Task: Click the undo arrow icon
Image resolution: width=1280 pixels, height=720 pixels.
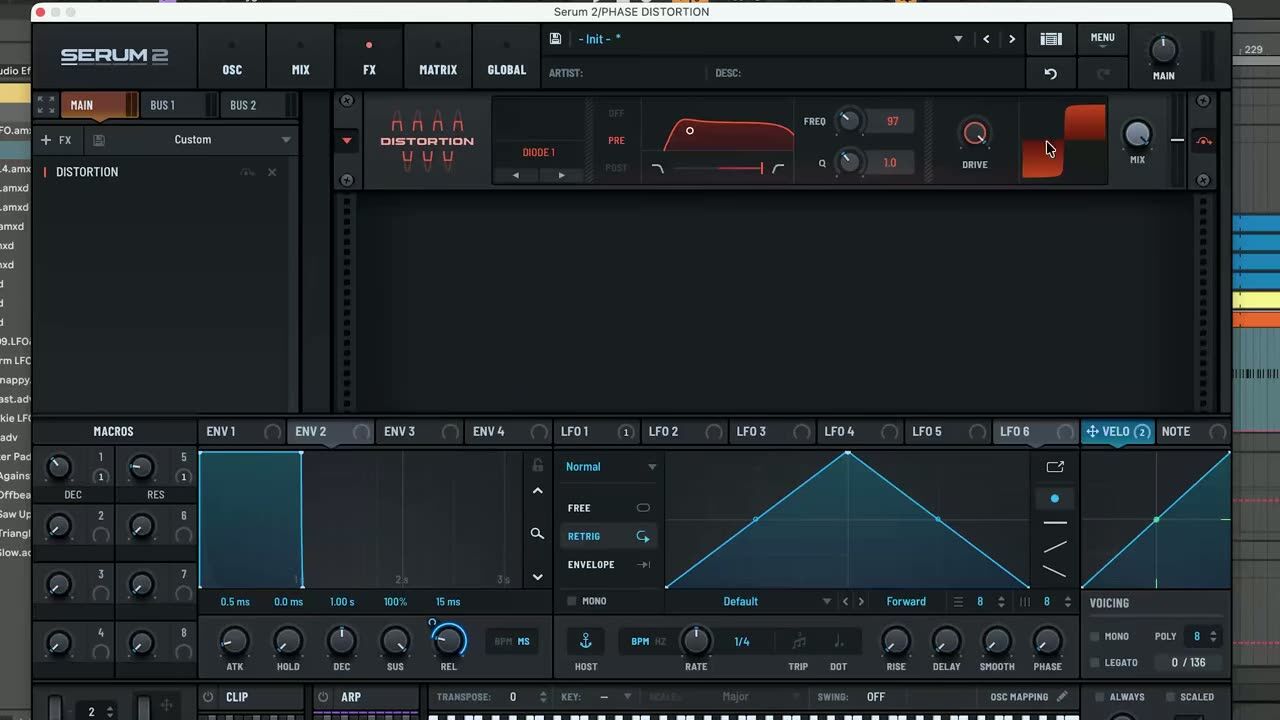Action: coord(1051,74)
